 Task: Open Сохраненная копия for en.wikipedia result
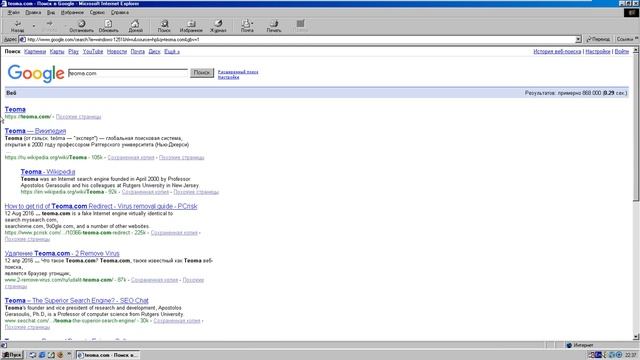pyautogui.click(x=145, y=192)
